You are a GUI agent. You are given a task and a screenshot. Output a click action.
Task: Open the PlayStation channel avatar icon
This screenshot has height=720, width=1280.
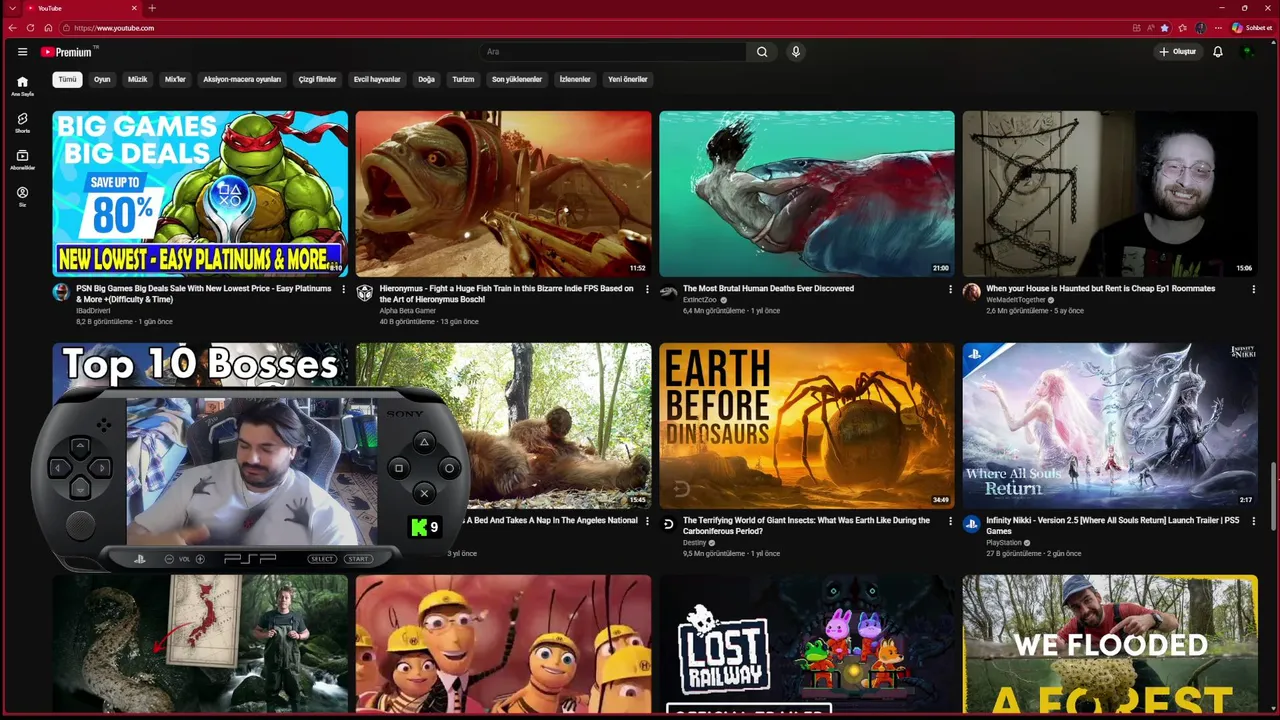971,524
